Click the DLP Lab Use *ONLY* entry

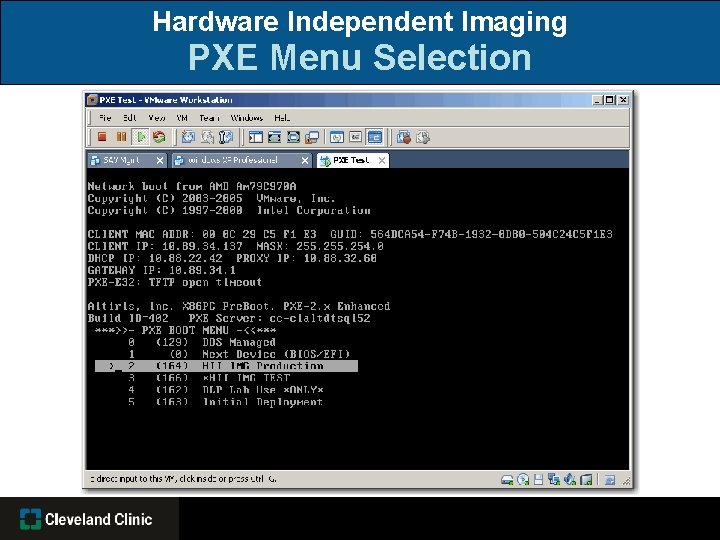(x=226, y=390)
